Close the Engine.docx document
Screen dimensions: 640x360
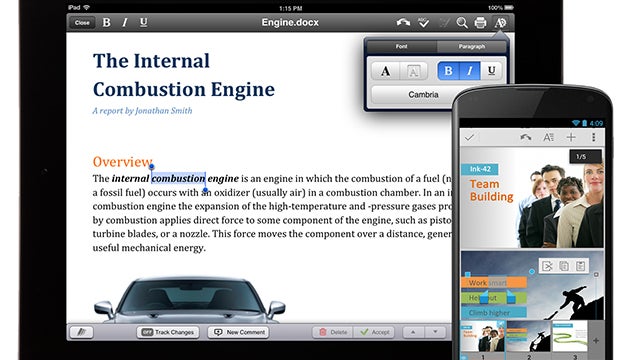click(82, 23)
